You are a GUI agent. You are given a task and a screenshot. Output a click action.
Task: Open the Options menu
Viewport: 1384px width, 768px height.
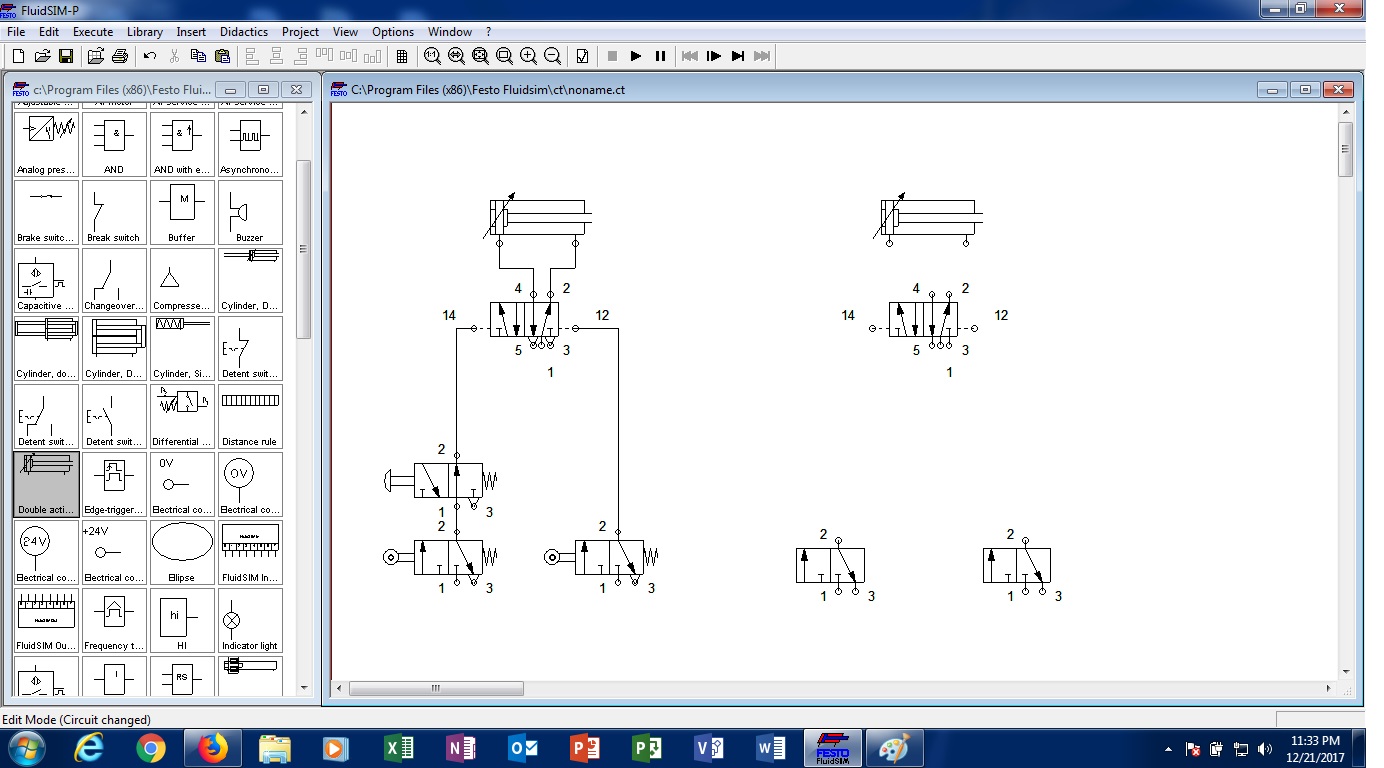coord(393,32)
